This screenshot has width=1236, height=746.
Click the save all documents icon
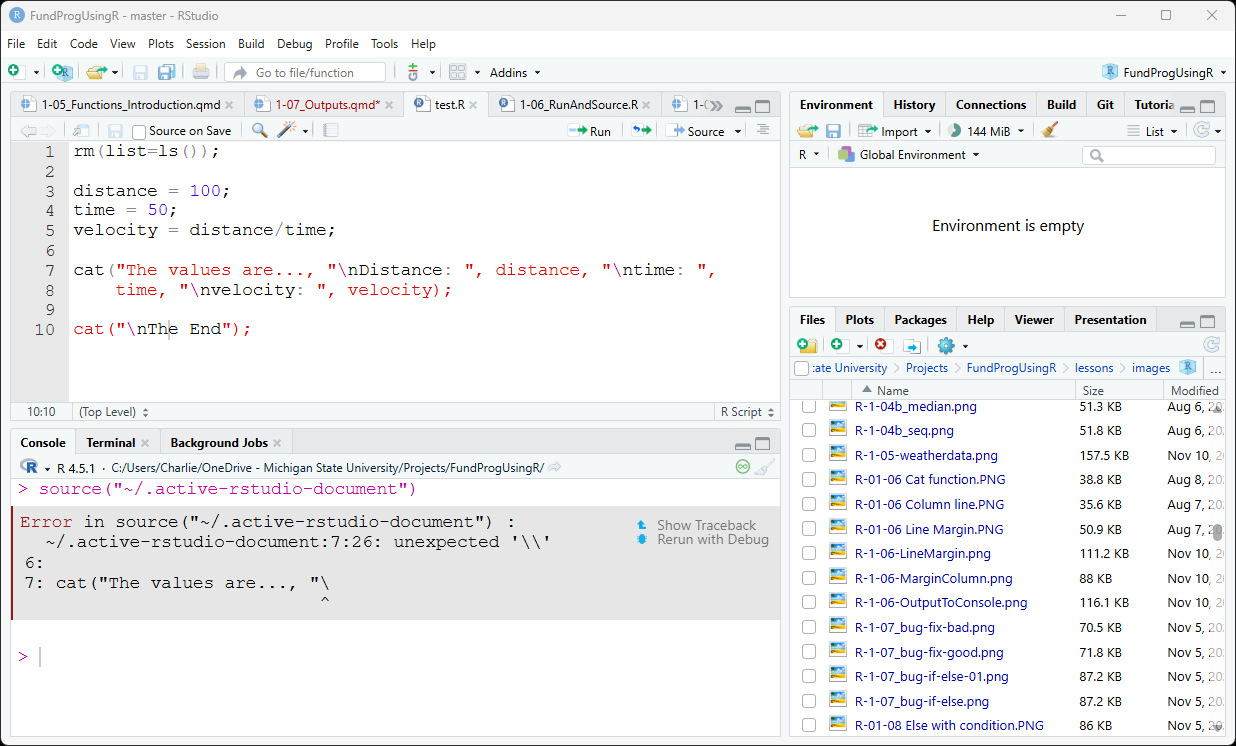(x=167, y=72)
